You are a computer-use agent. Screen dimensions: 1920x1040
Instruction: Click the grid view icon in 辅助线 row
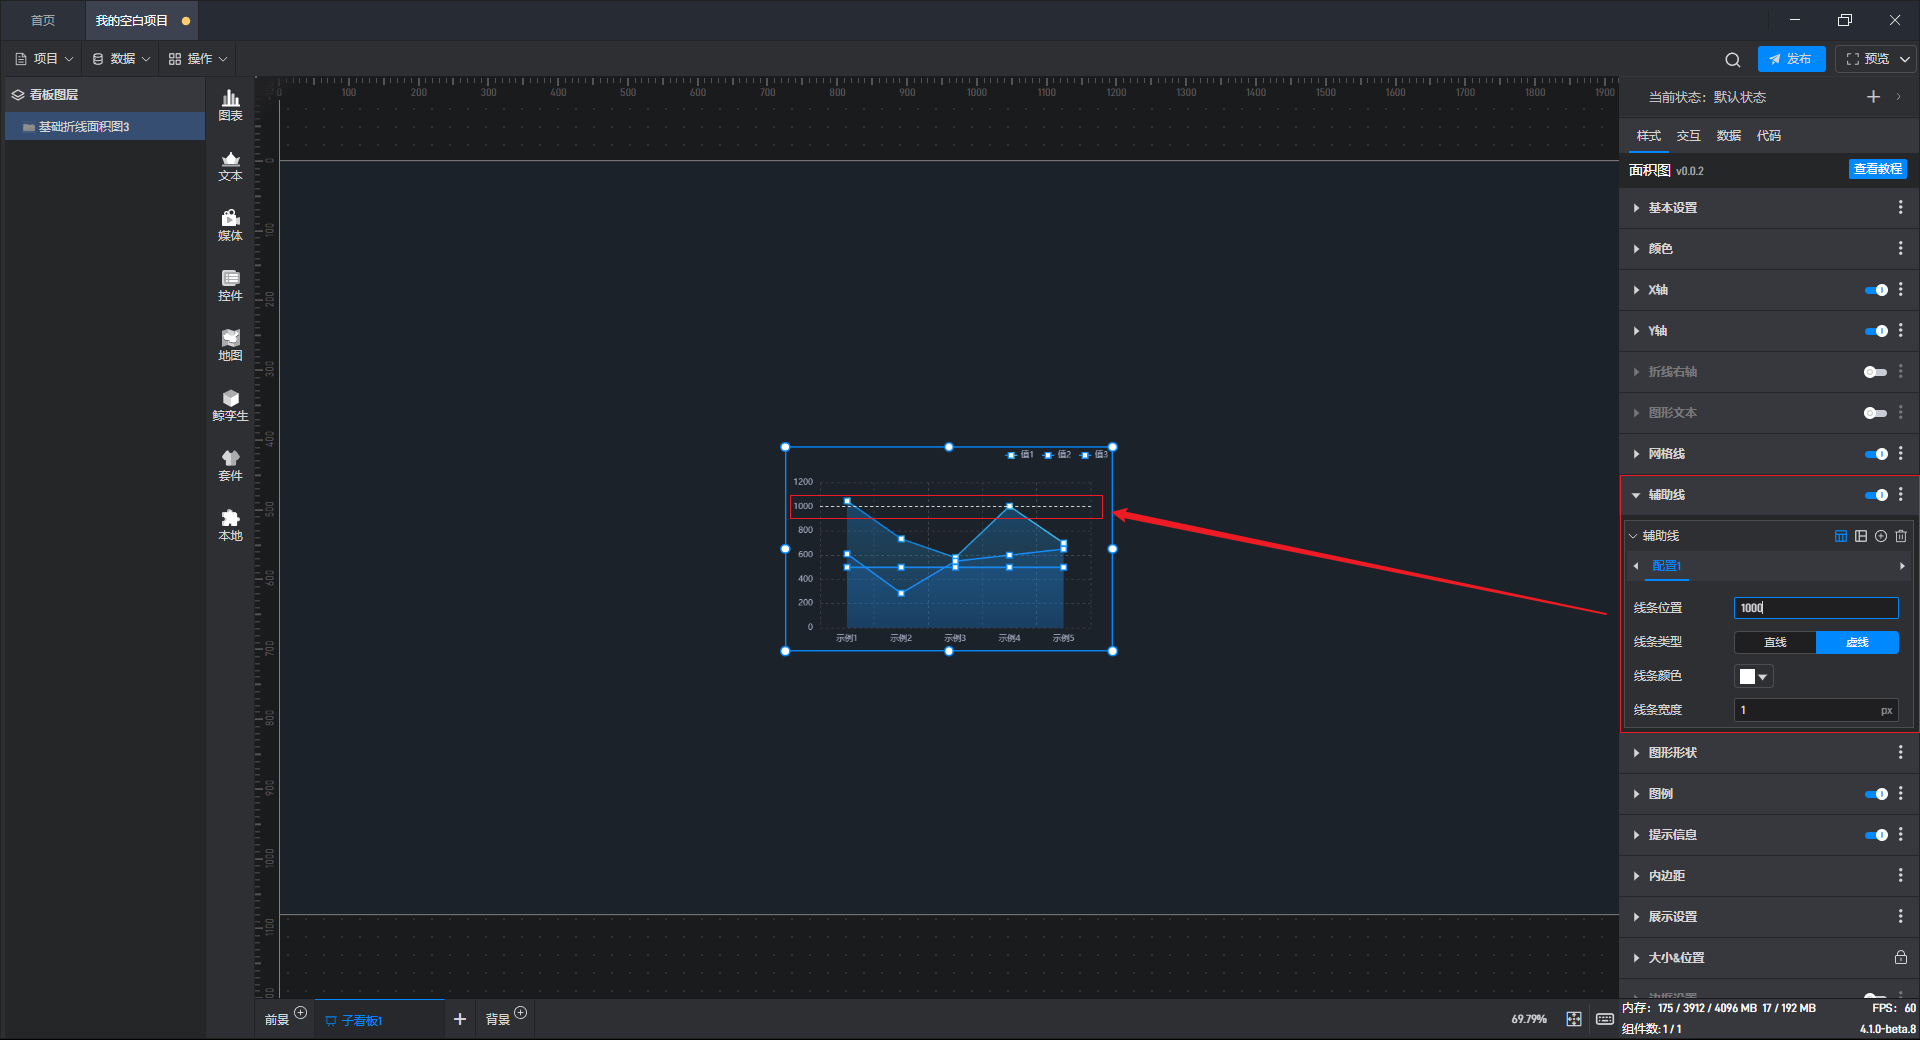coord(1861,536)
